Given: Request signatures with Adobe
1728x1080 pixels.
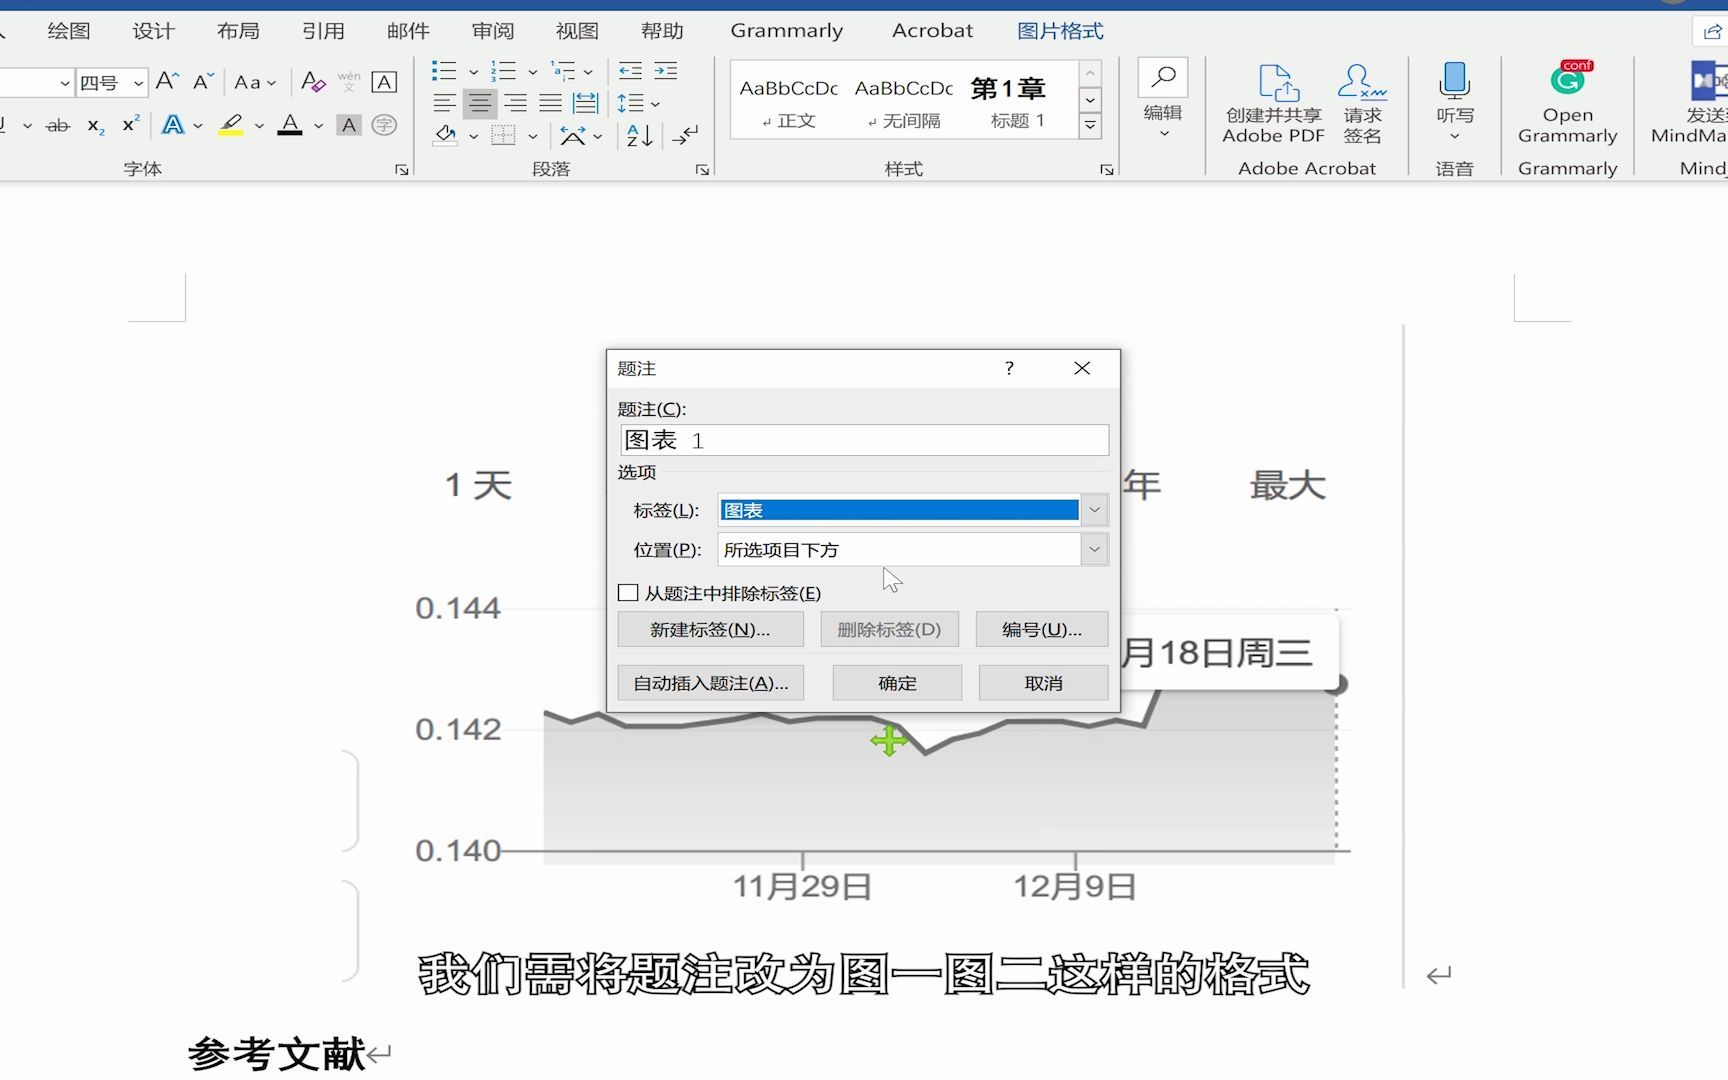Looking at the screenshot, I should click(x=1362, y=103).
